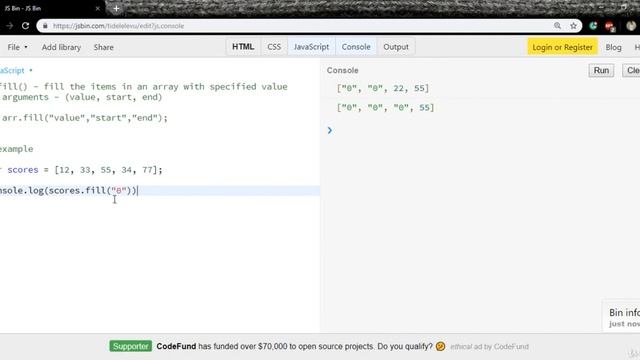Viewport: 640px width, 360px height.
Task: Select first console output with 22, 55
Action: click(x=383, y=88)
